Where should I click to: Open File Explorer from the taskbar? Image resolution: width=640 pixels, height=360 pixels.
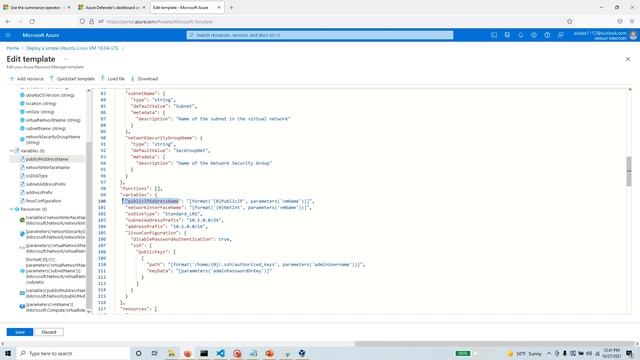click(171, 353)
